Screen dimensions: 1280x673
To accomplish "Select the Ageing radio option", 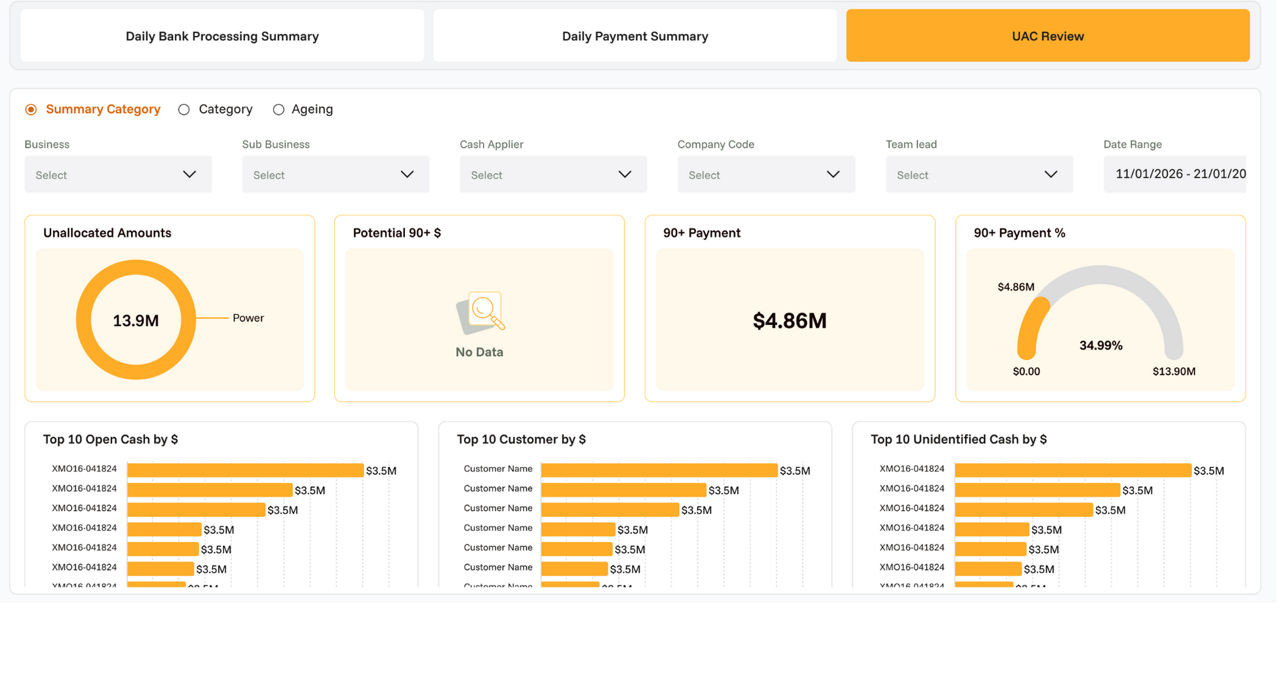I will [x=279, y=109].
